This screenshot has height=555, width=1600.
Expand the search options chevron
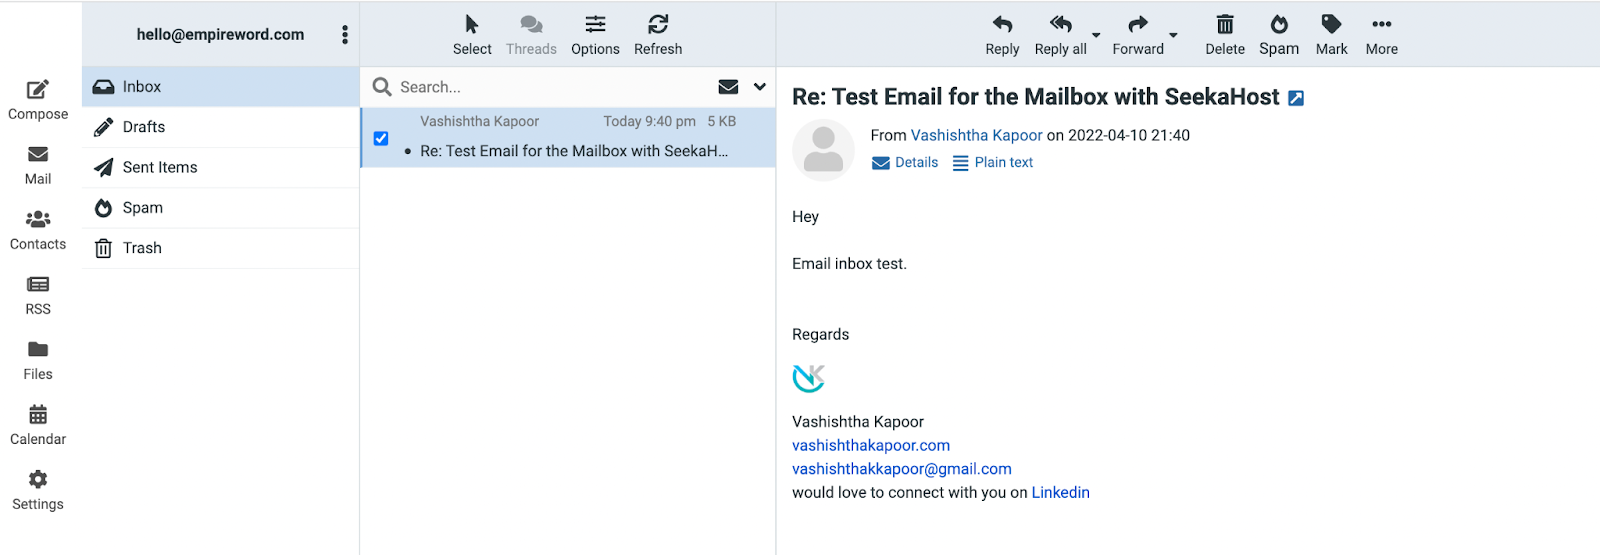point(760,87)
